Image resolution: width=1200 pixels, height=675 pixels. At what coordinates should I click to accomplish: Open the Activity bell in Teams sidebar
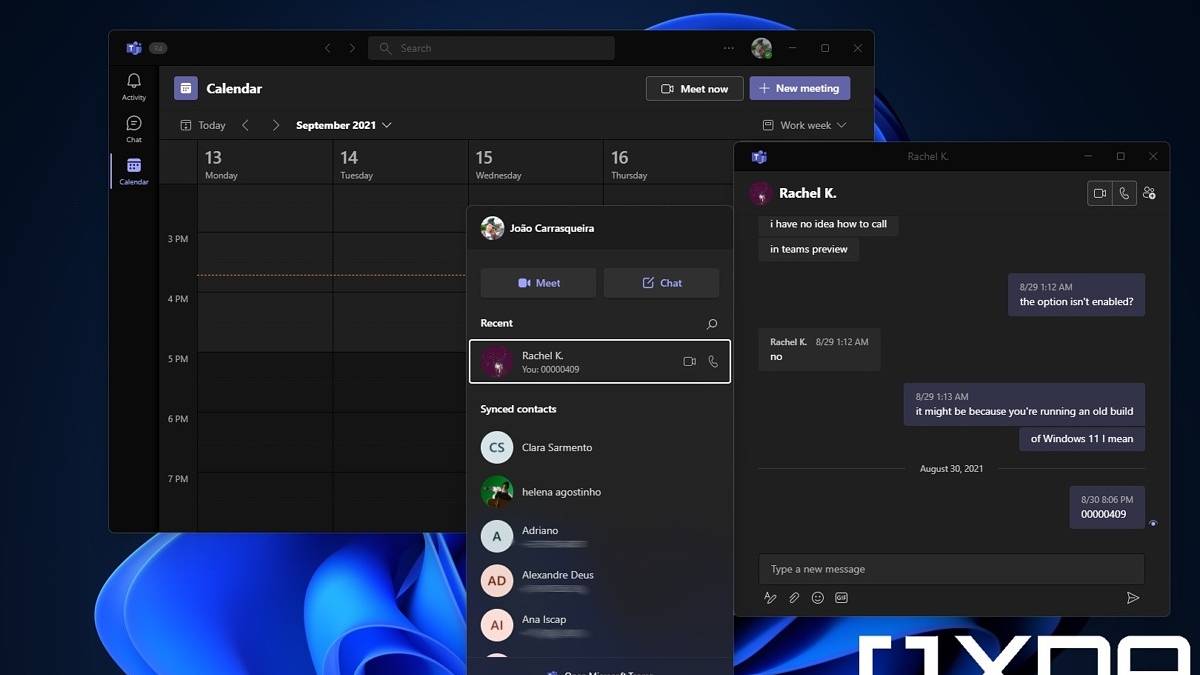pyautogui.click(x=134, y=86)
